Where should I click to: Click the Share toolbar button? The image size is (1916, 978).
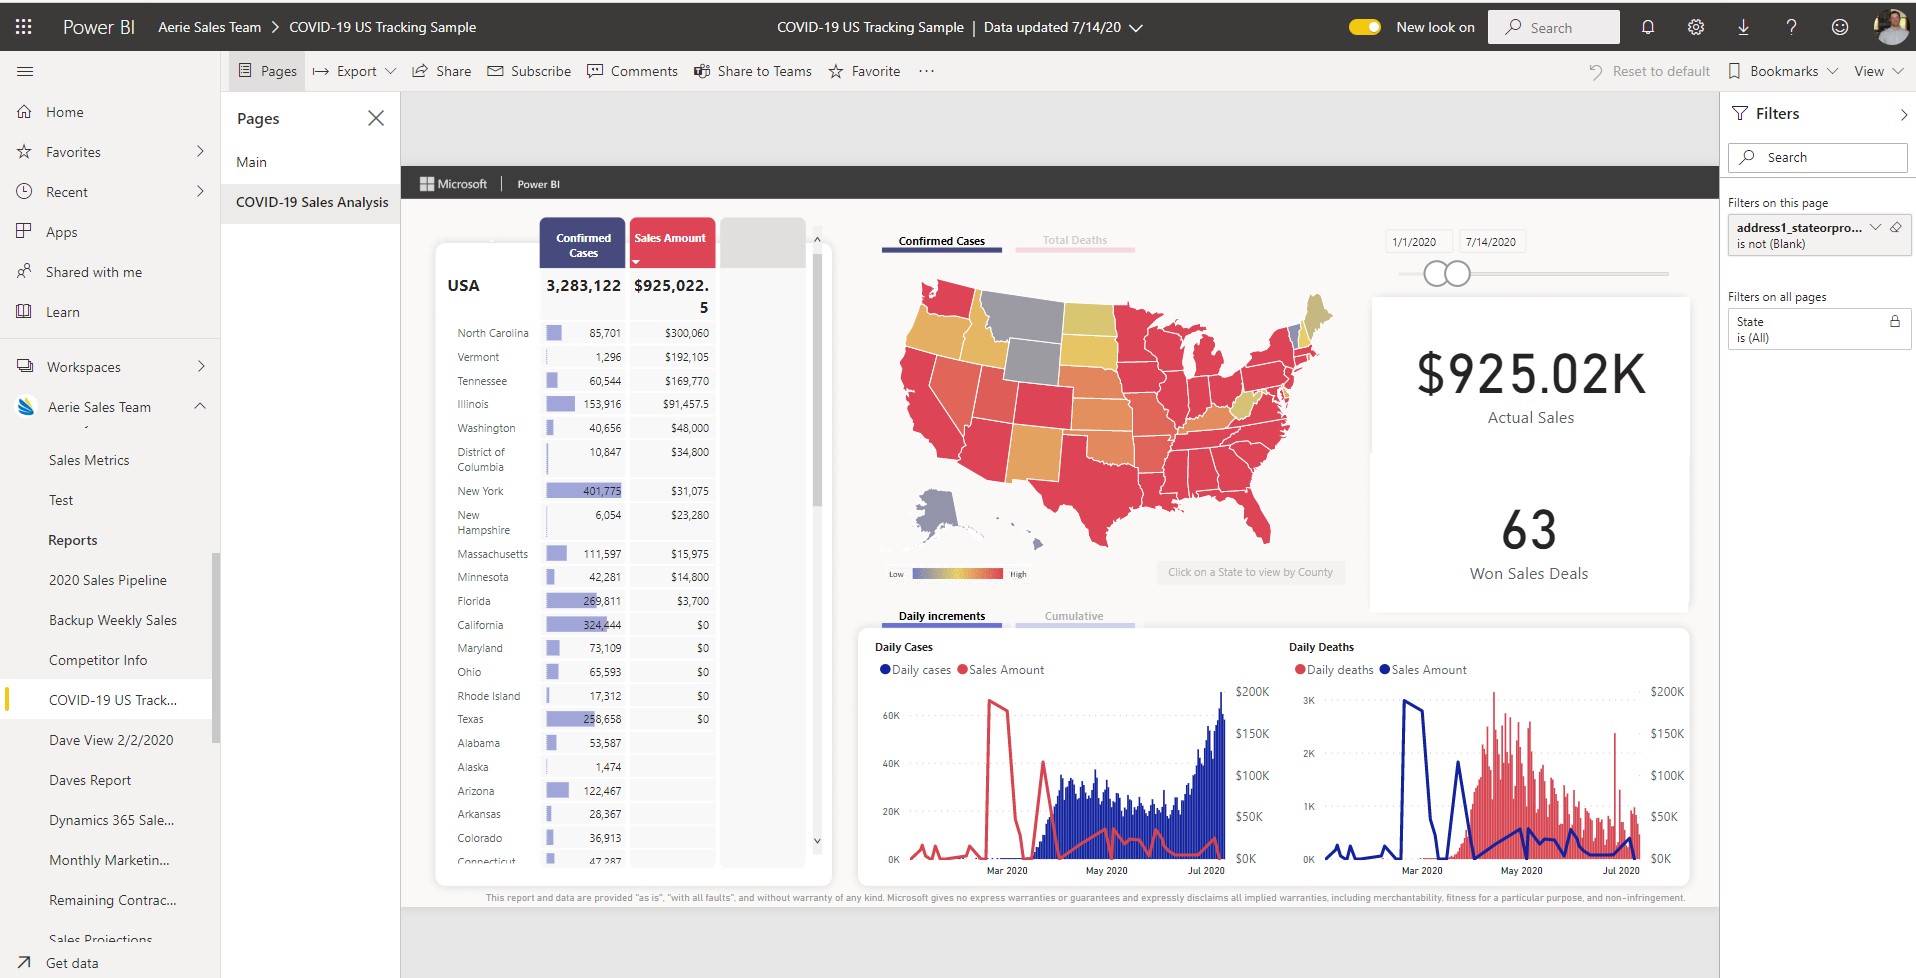coord(442,71)
